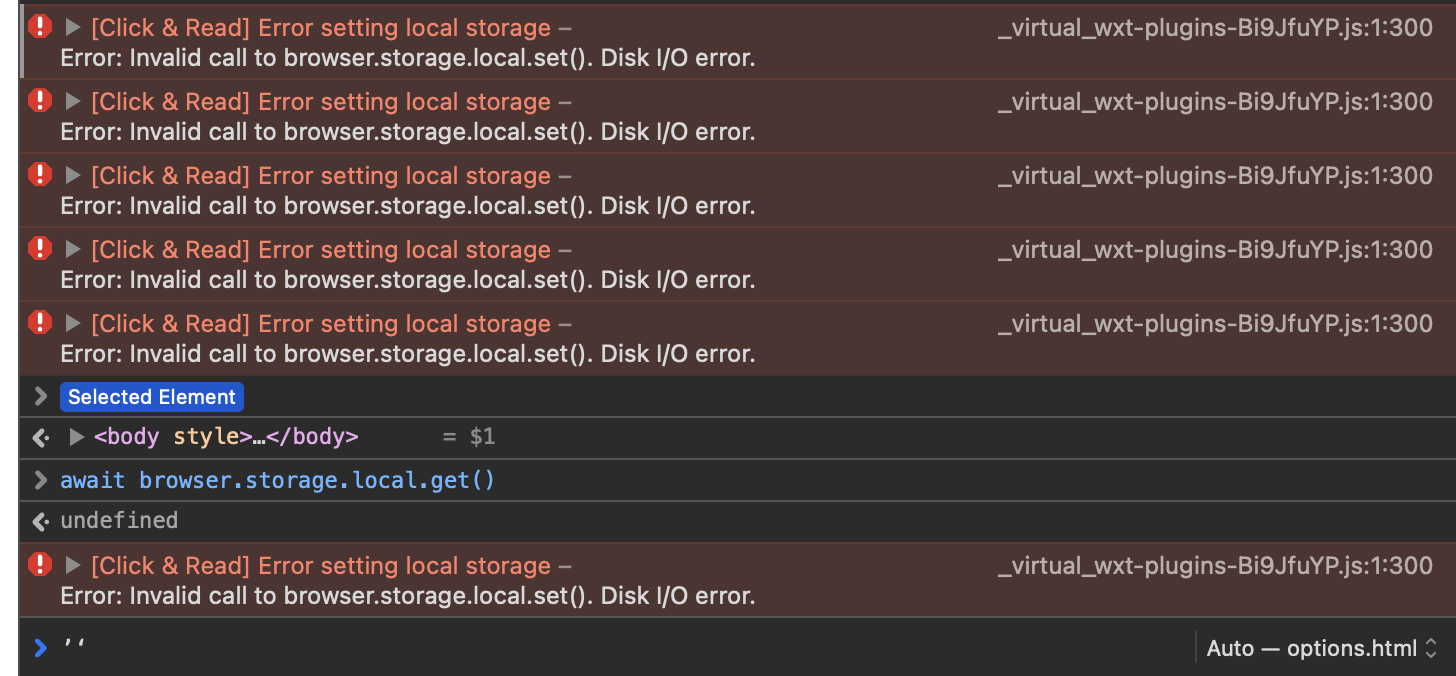Click the red error icon on the topmost error
The width and height of the screenshot is (1456, 676).
pos(39,27)
